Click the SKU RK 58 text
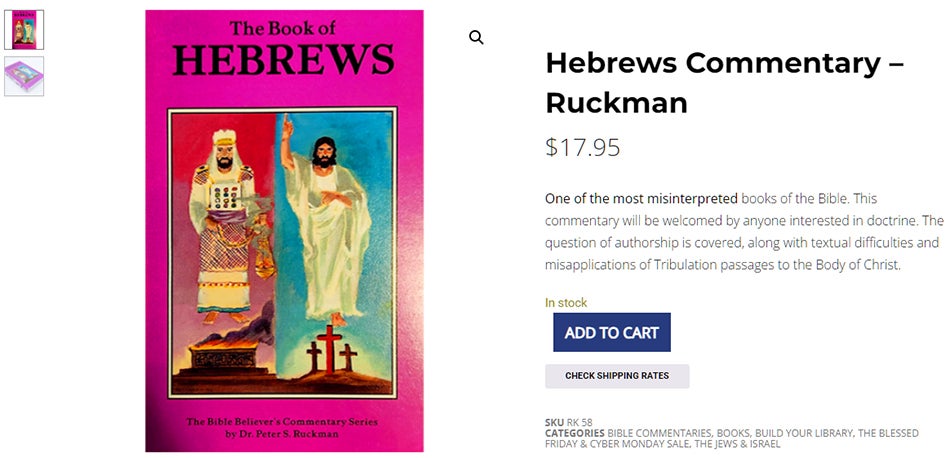Image resolution: width=950 pixels, height=458 pixels. click(x=569, y=422)
